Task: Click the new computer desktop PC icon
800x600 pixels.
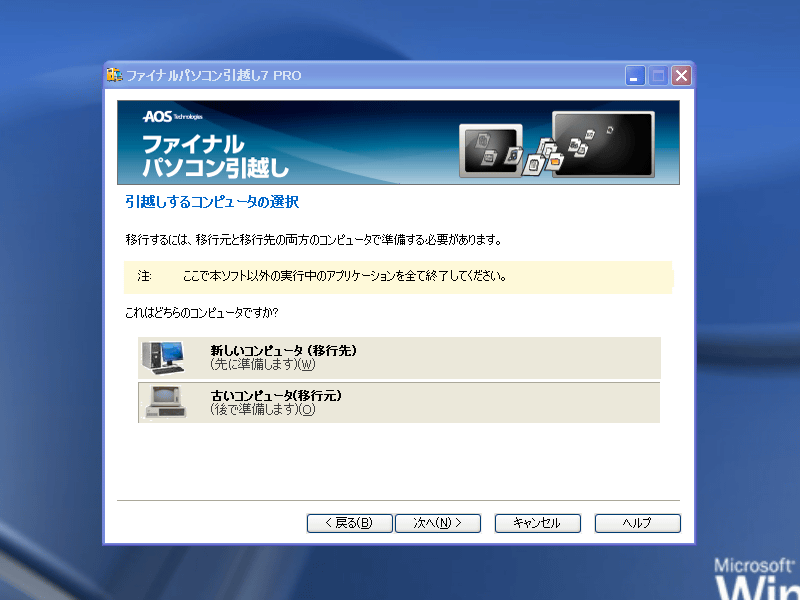Action: (163, 358)
